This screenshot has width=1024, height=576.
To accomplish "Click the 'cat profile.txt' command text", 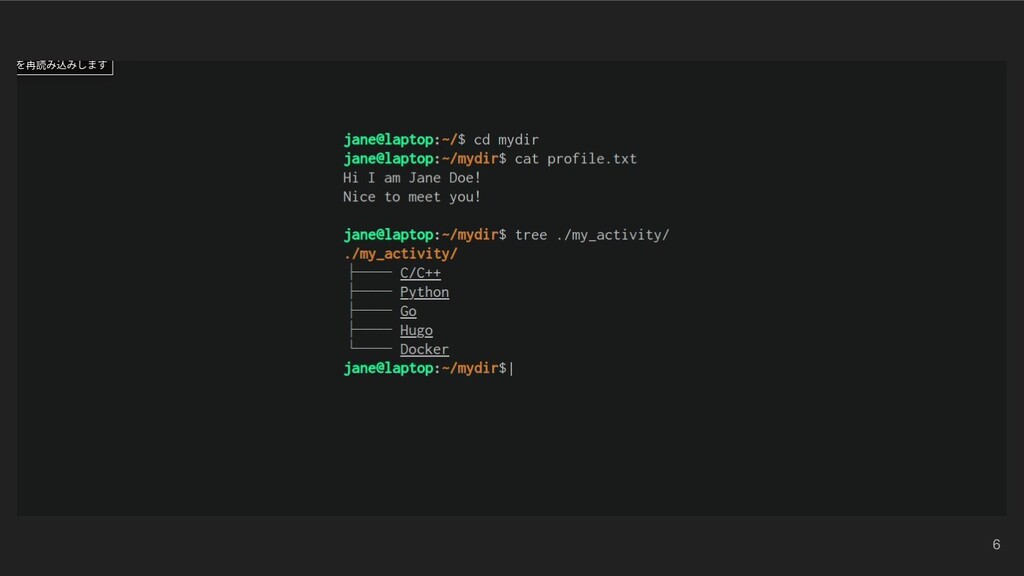I will pos(575,159).
